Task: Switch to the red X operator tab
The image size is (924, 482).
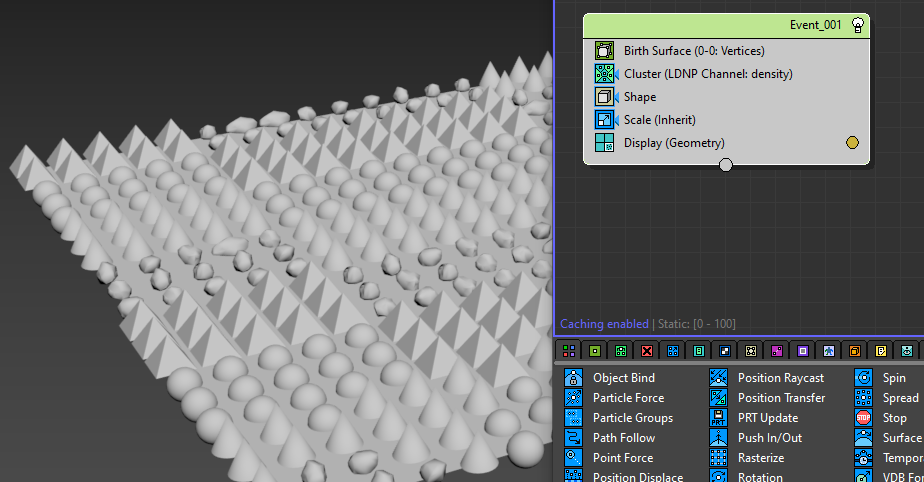Action: [646, 351]
